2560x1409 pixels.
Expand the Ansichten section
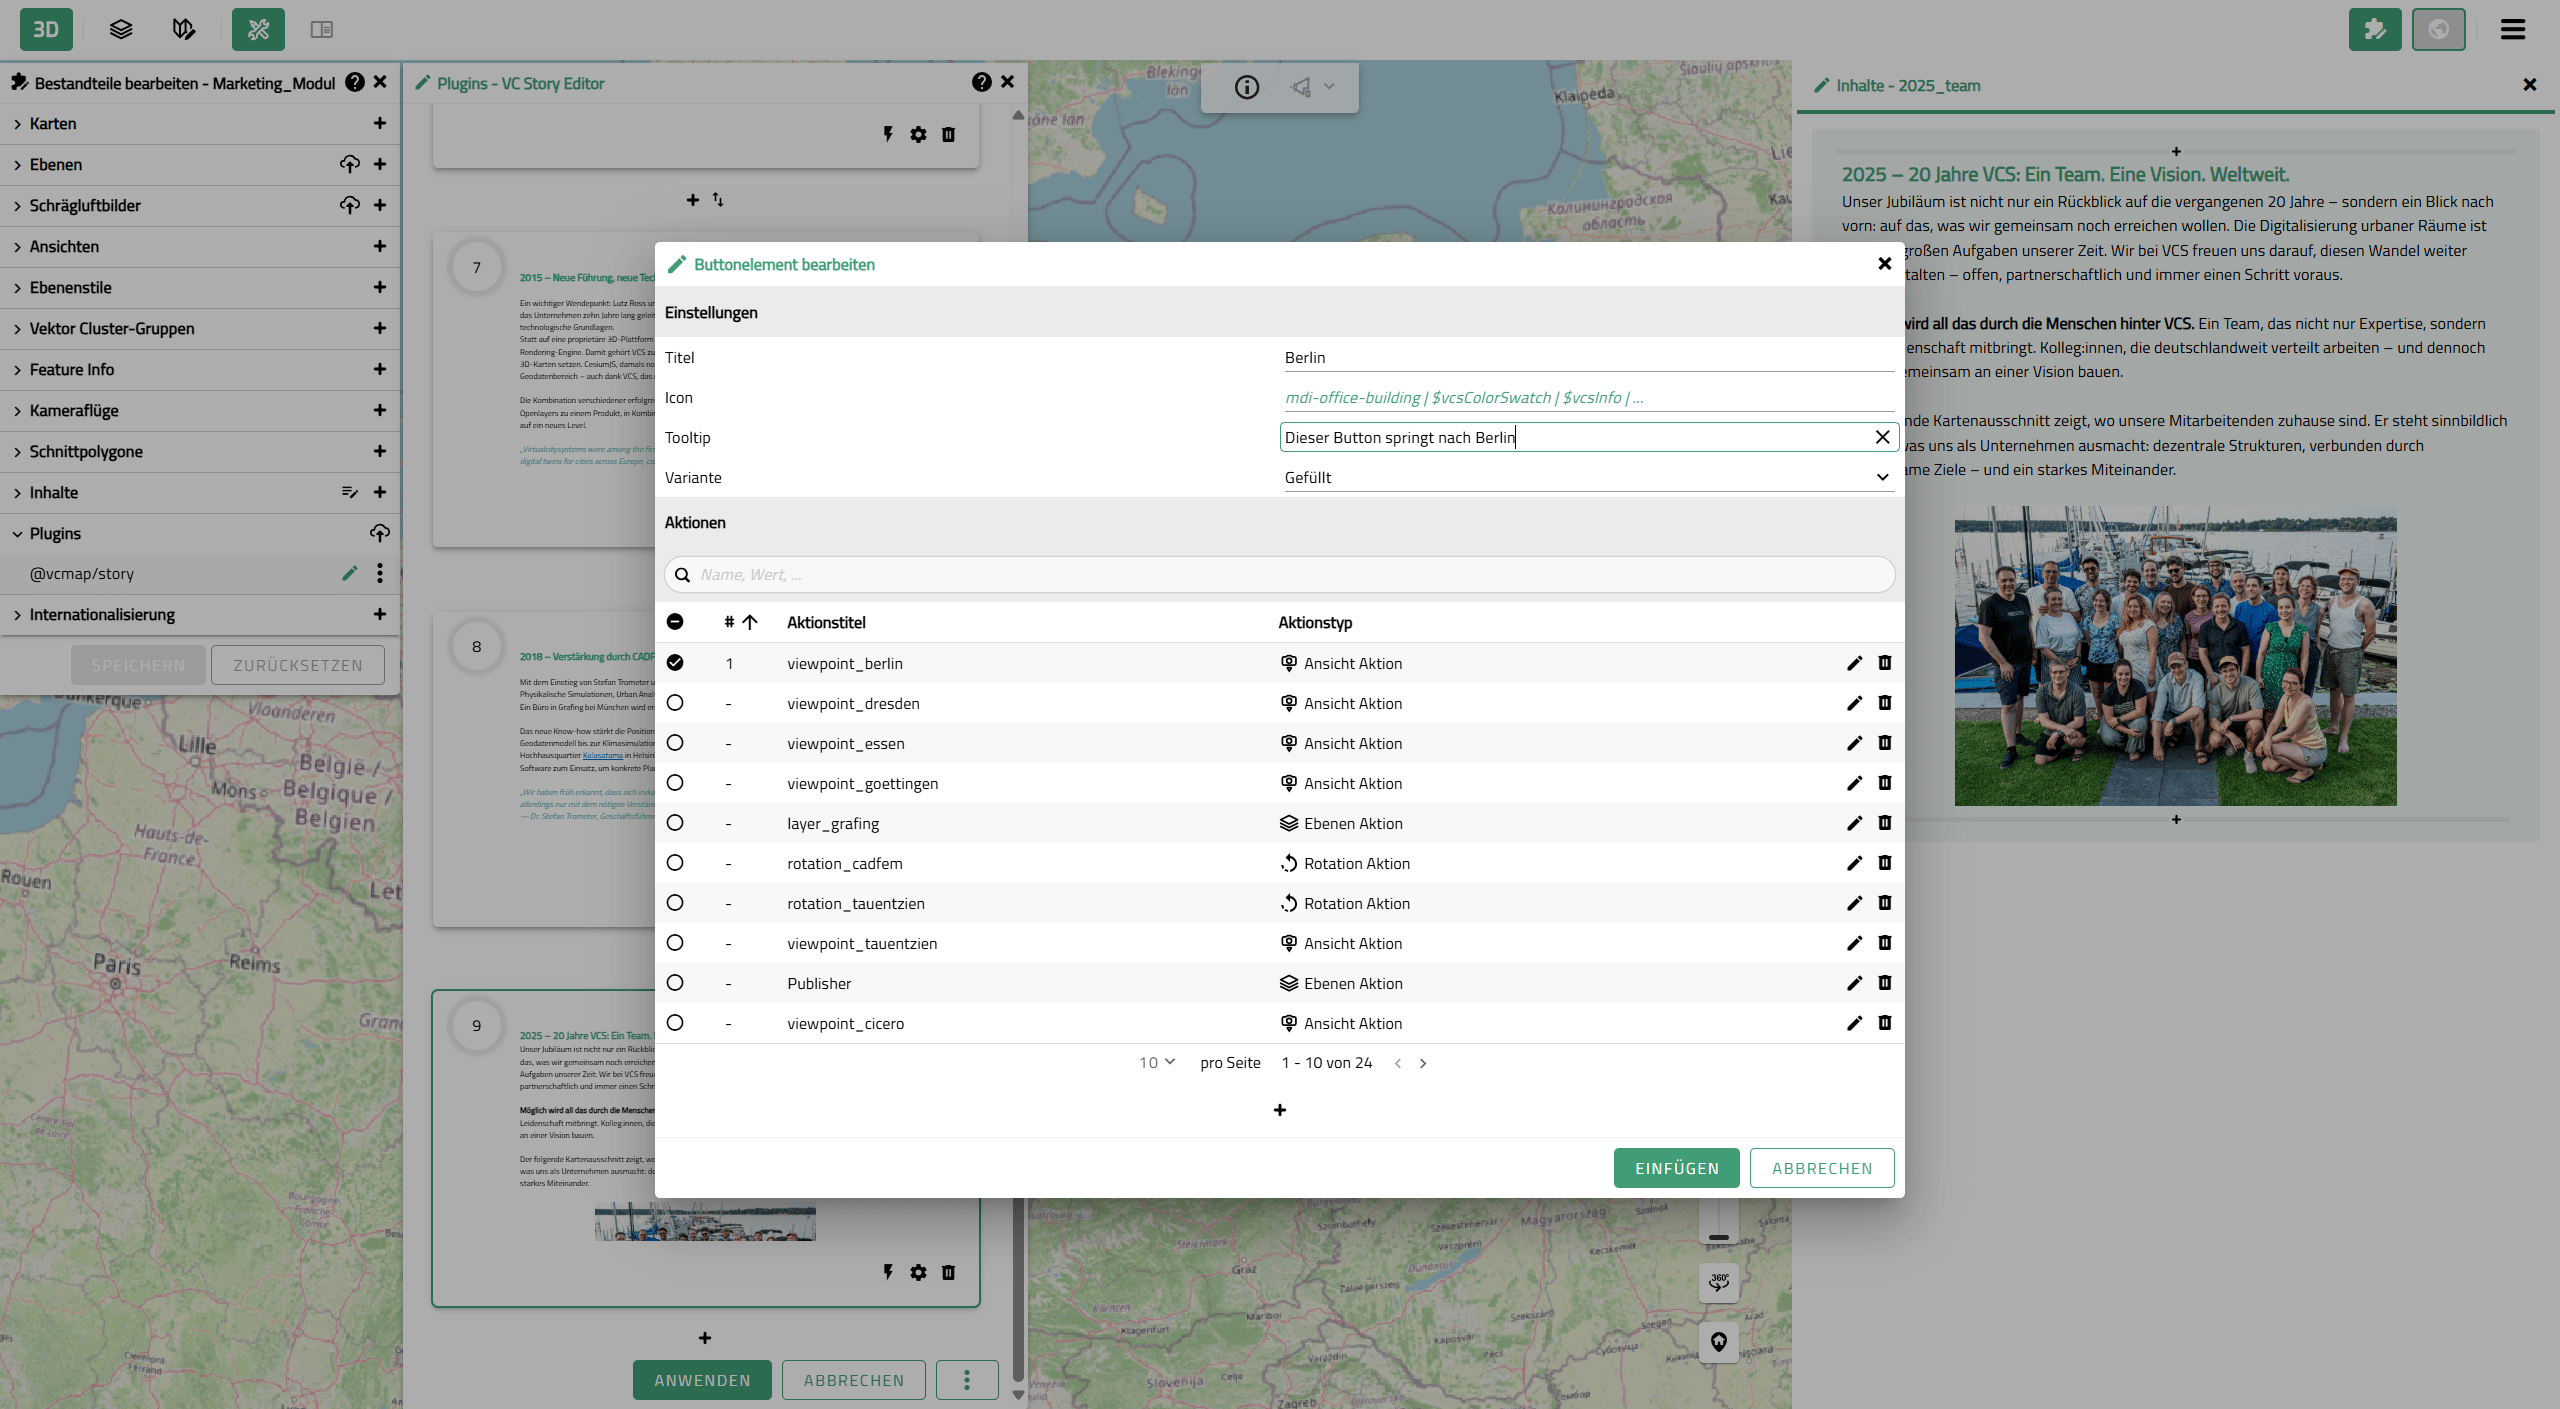click(17, 247)
